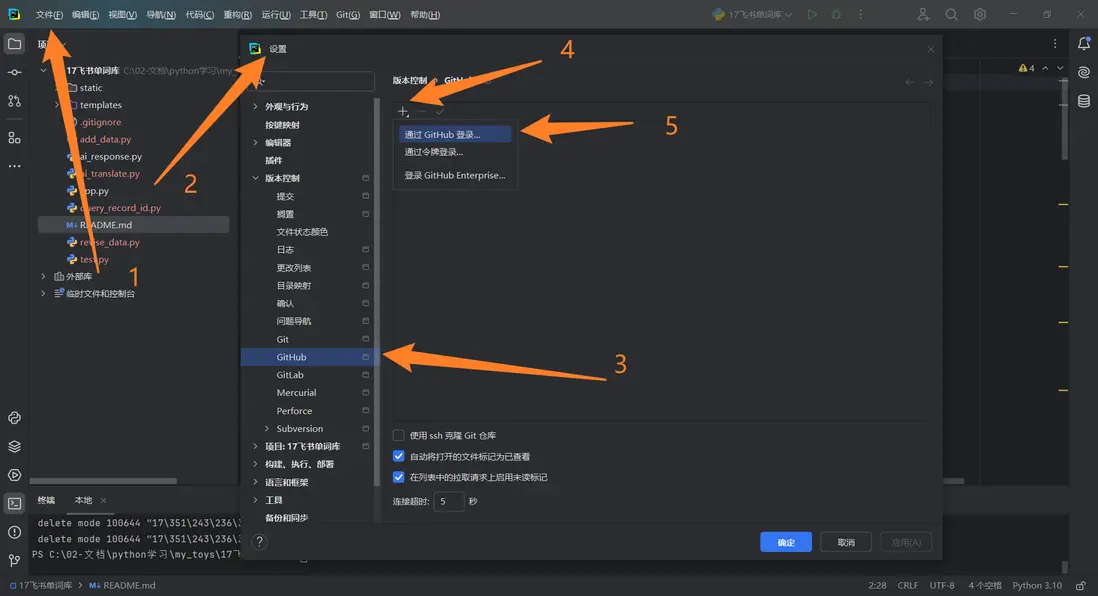
Task: Open the Problems sidebar icon
Action: (14, 532)
